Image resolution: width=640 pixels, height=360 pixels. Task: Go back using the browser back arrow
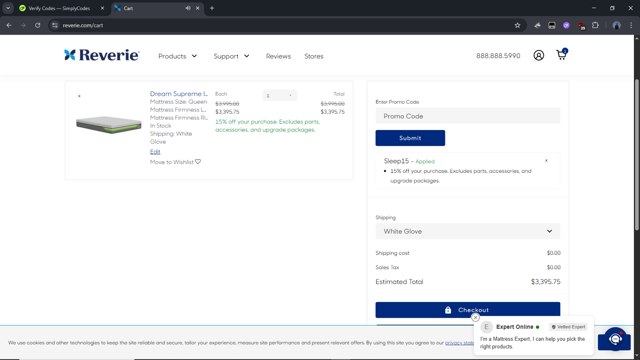(9, 25)
